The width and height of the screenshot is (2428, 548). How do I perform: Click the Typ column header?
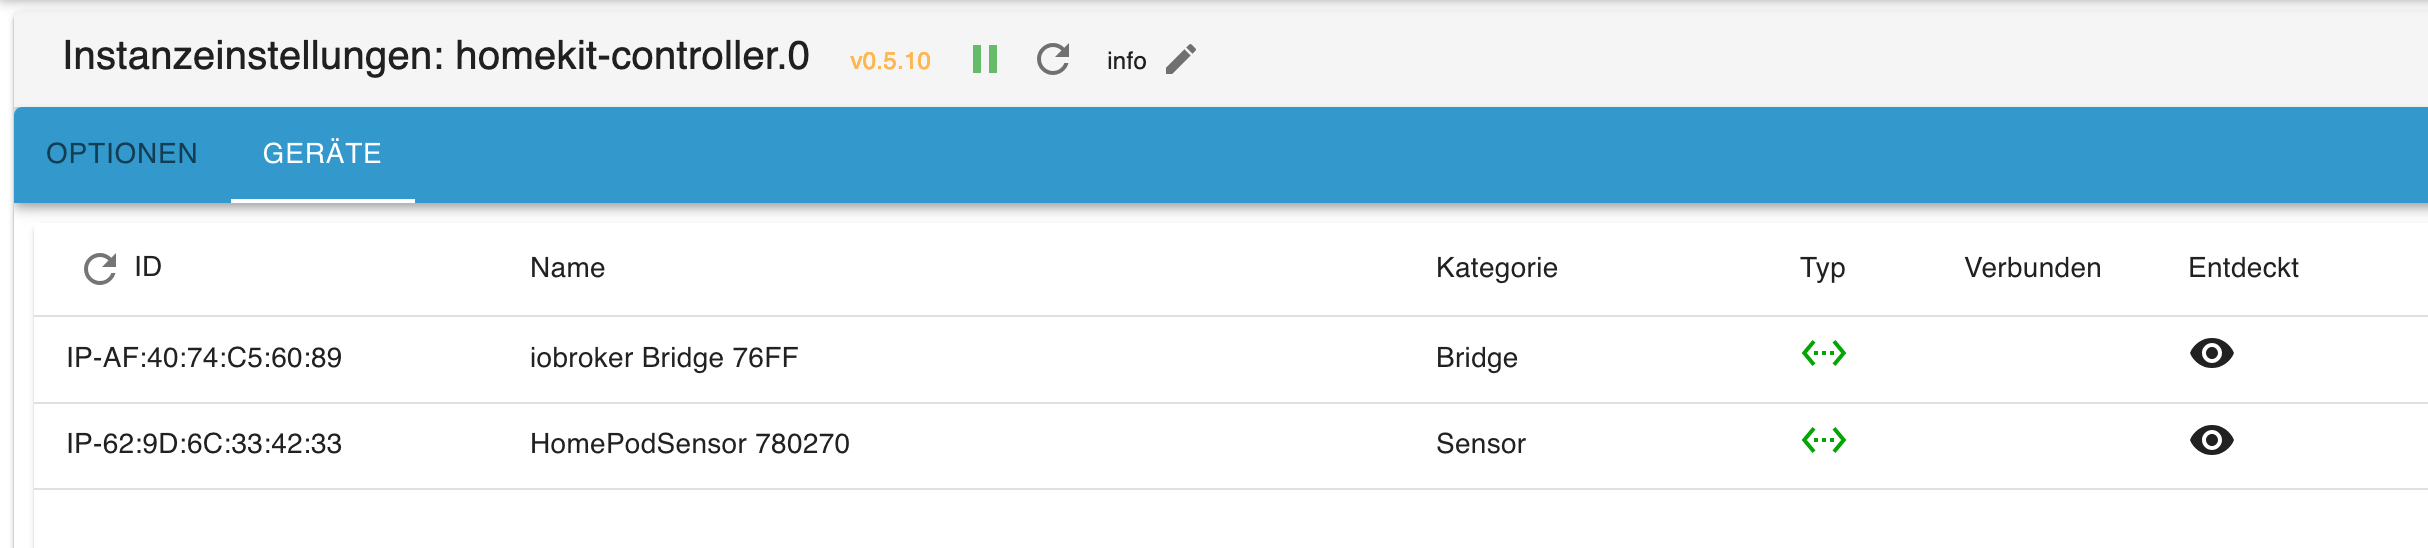[1822, 268]
